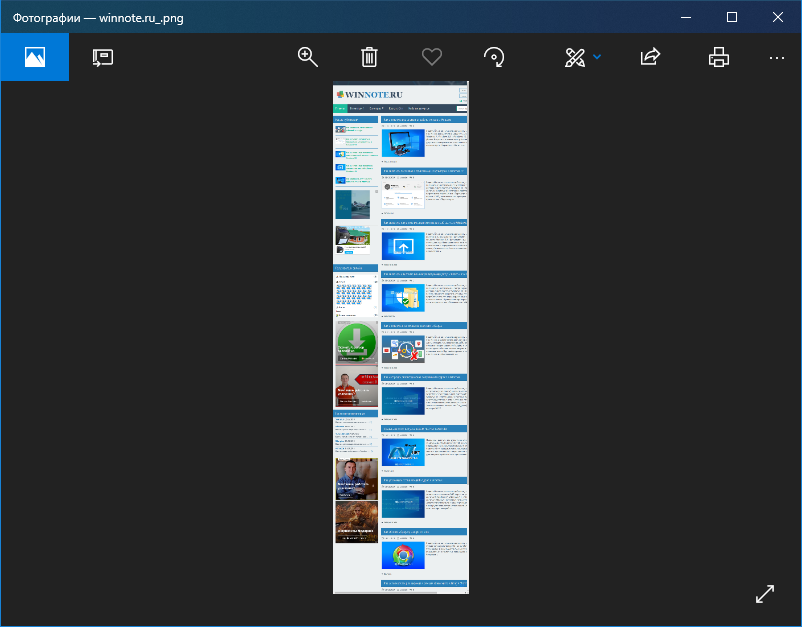The width and height of the screenshot is (802, 627).
Task: Click the Edit & Create pencil icon
Action: click(575, 57)
